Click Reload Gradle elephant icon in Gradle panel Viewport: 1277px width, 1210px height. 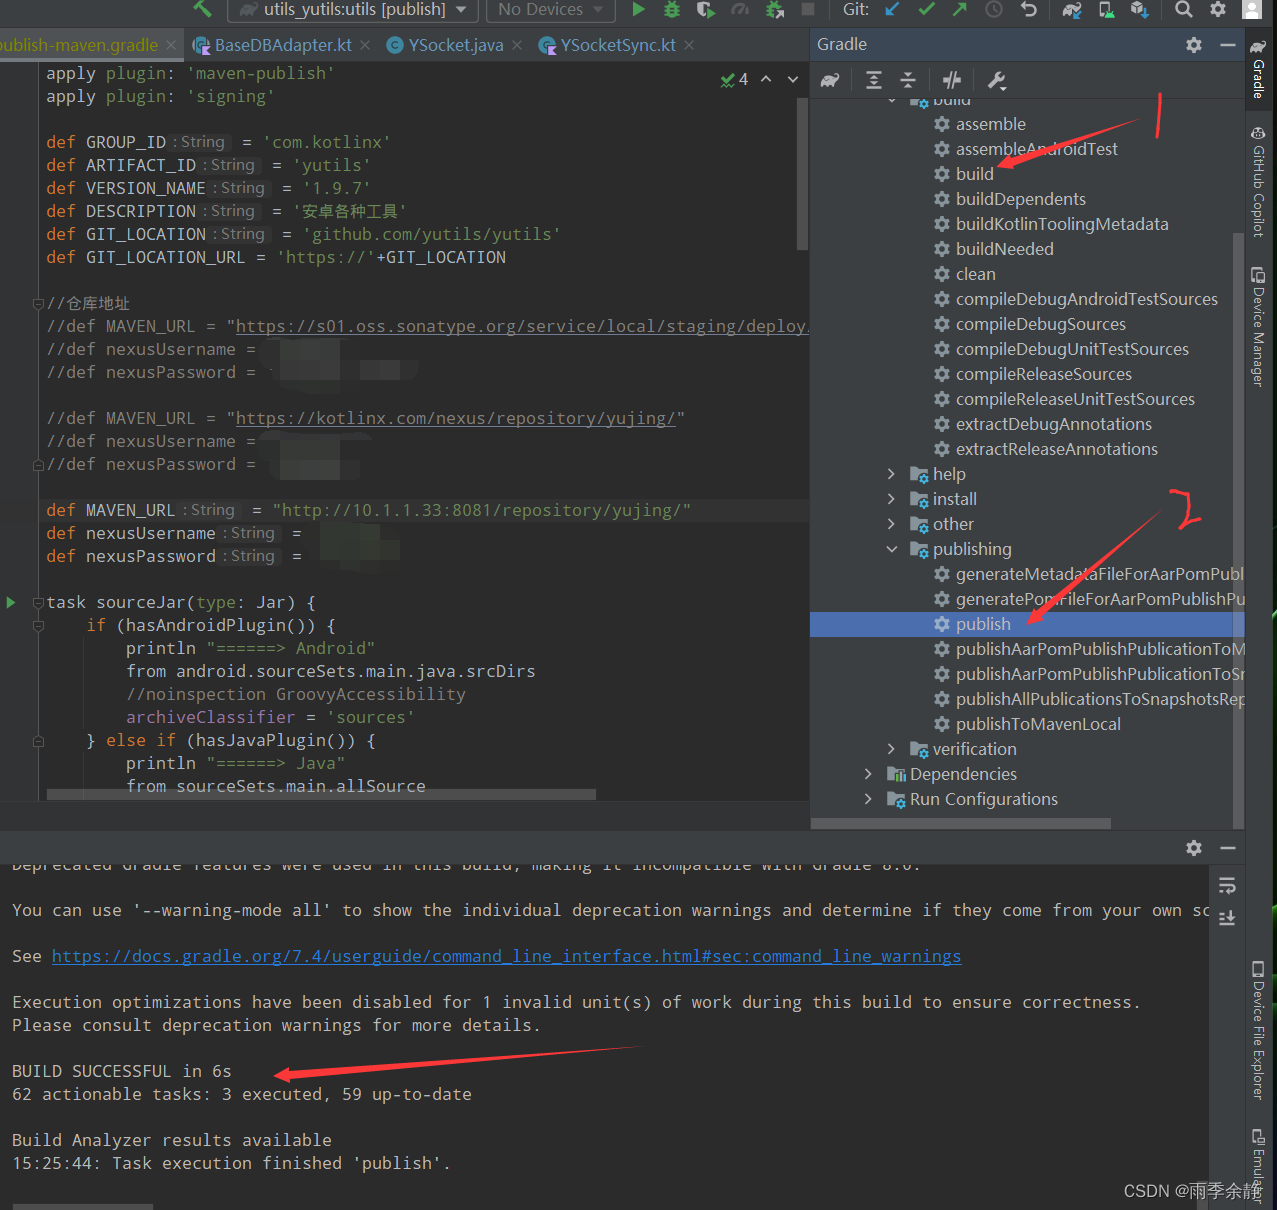pyautogui.click(x=830, y=80)
